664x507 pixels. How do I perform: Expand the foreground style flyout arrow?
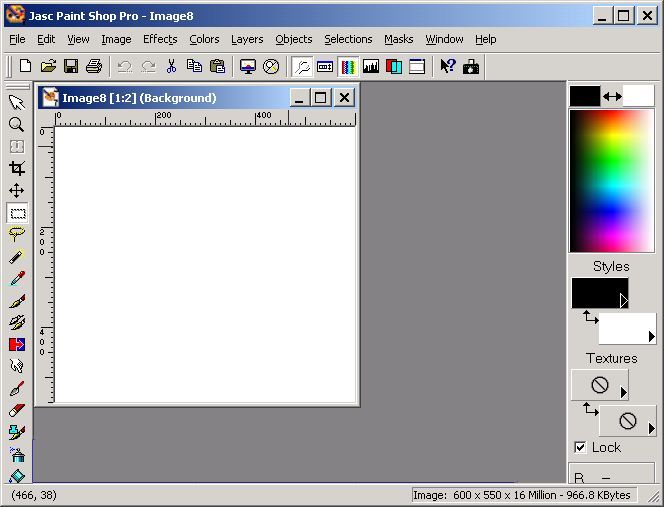click(x=624, y=300)
